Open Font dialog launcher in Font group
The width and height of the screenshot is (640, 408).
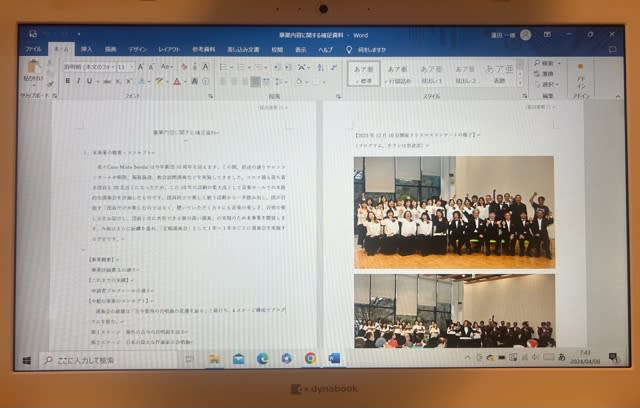[211, 95]
